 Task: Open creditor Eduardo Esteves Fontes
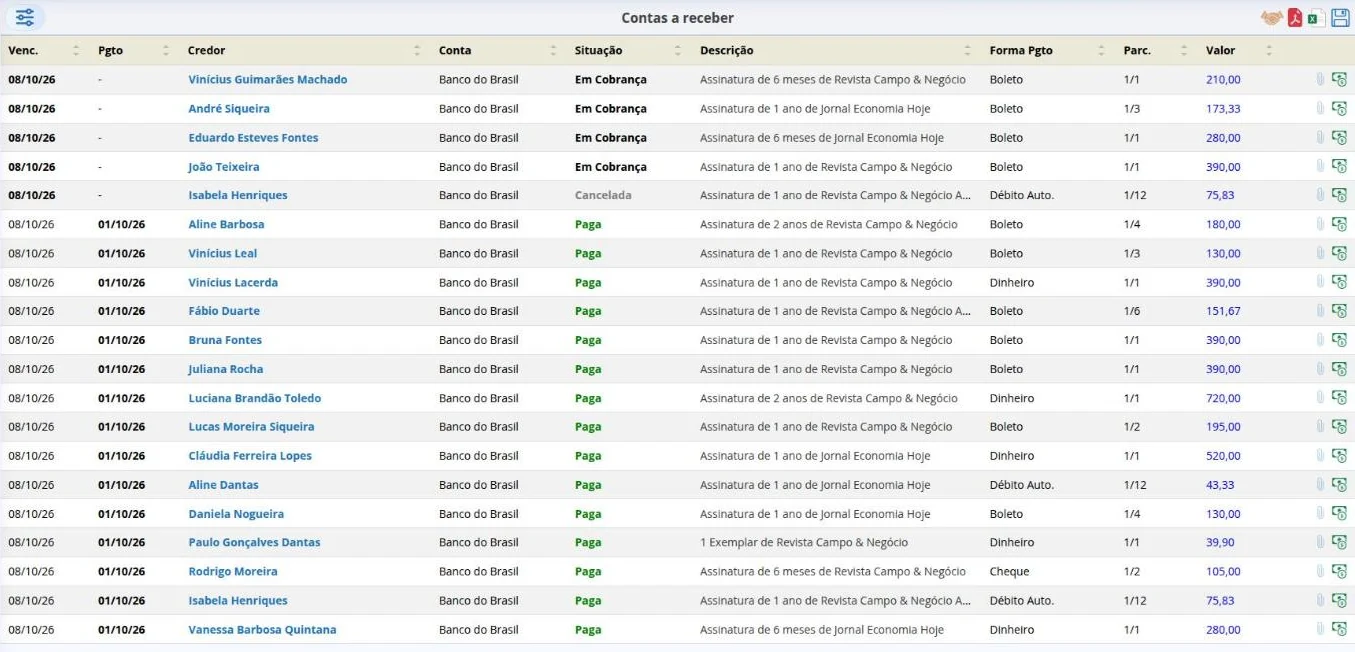[253, 137]
